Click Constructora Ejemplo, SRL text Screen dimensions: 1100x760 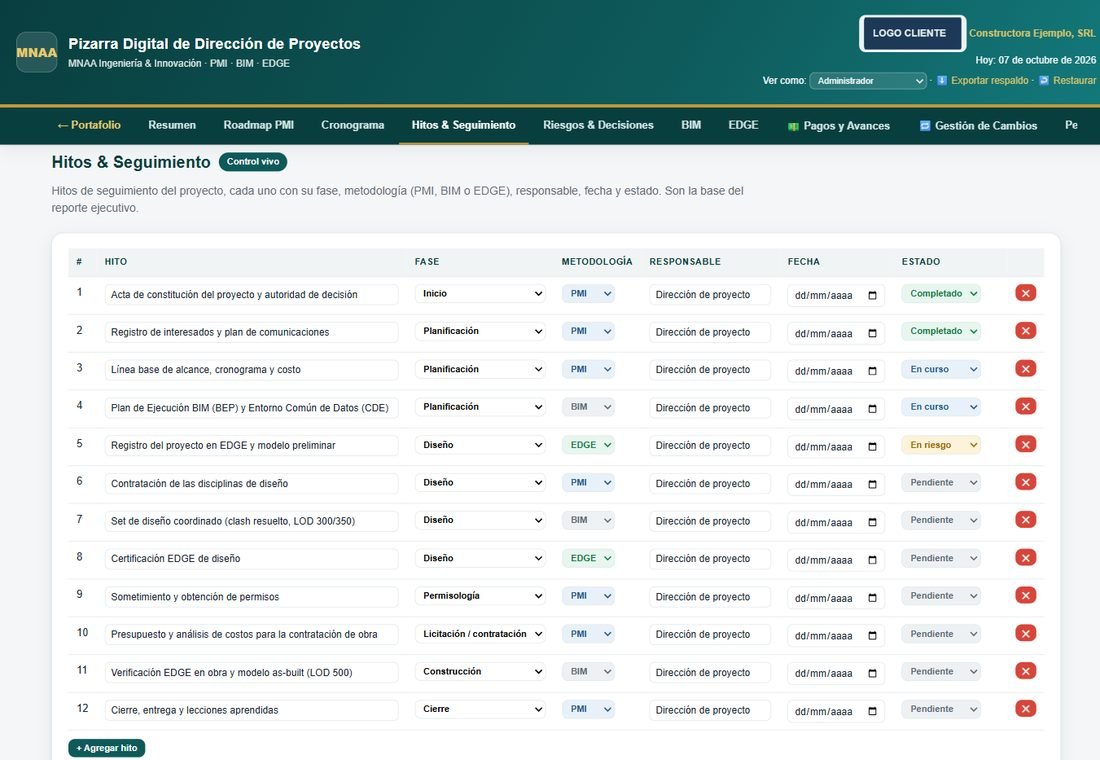click(x=1031, y=33)
